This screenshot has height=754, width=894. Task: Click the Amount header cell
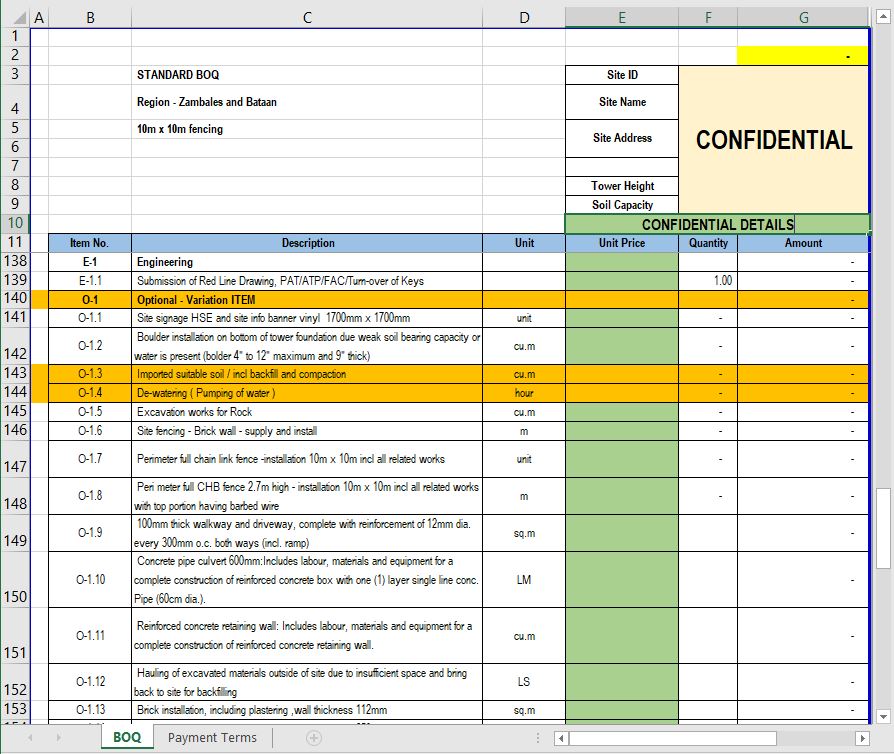803,243
